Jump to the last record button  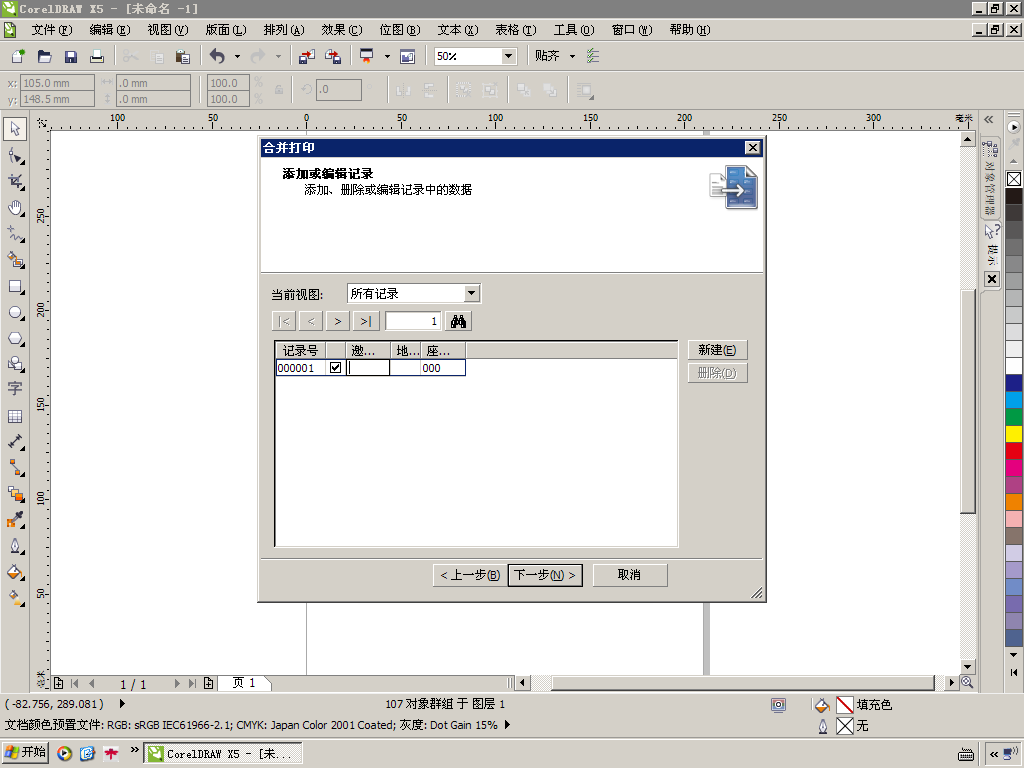point(366,321)
